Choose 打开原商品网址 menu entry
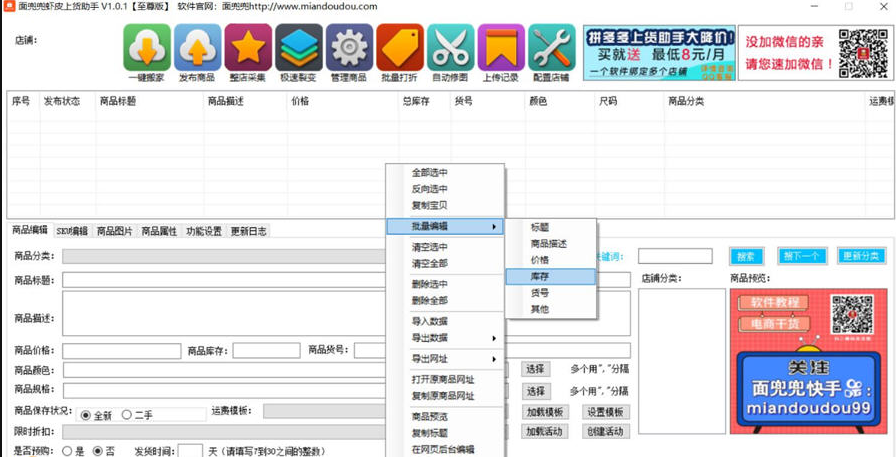Screen dimensions: 896x457 click(445, 379)
